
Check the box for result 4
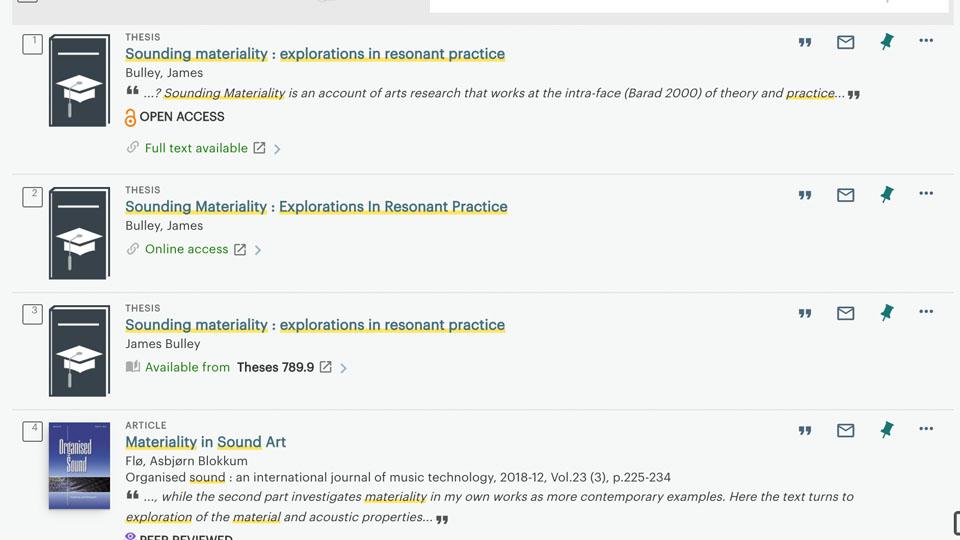(33, 432)
